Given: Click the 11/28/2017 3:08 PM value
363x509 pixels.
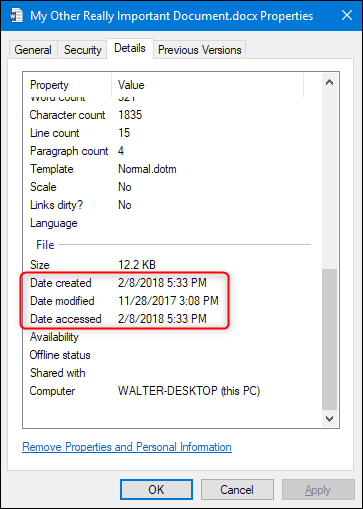Looking at the screenshot, I should [x=168, y=301].
